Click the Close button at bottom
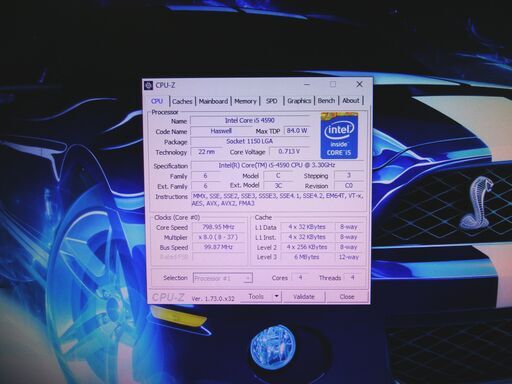The image size is (512, 384). pyautogui.click(x=347, y=296)
